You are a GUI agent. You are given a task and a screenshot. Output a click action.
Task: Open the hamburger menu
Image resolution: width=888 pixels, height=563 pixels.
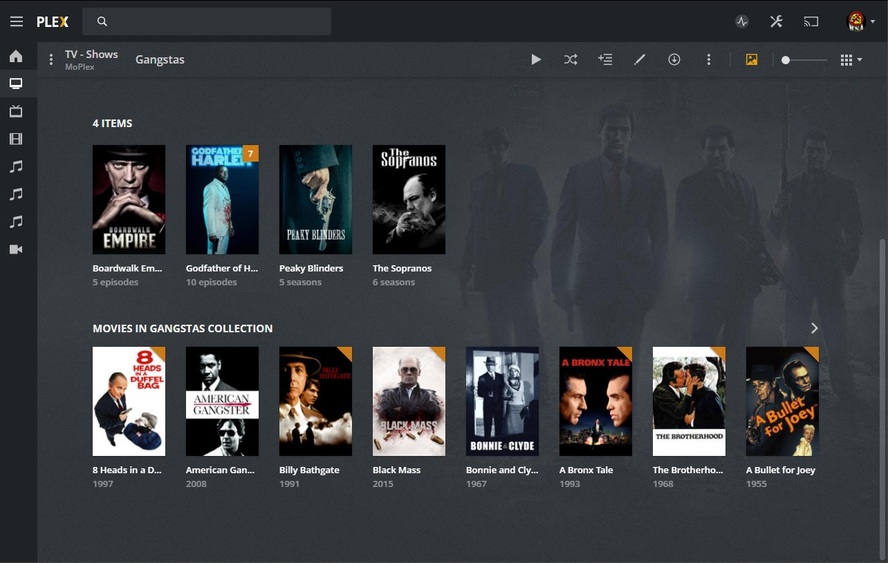16,22
